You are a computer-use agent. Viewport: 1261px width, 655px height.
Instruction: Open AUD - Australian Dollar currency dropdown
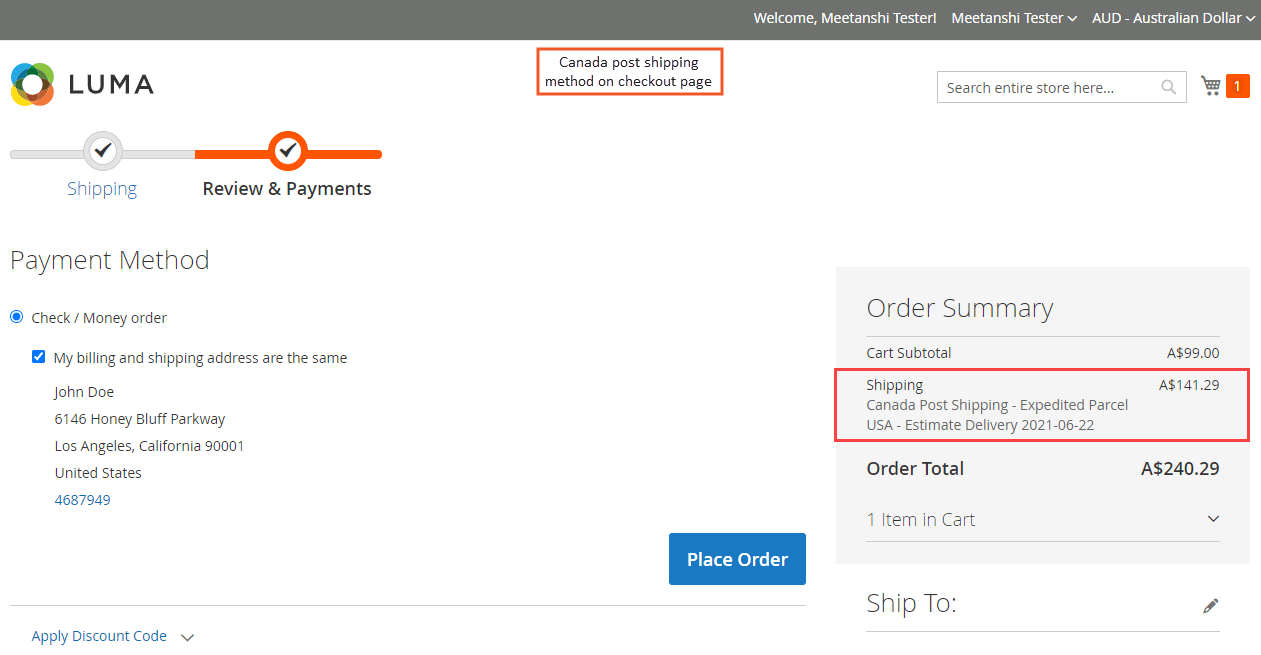coord(1173,18)
